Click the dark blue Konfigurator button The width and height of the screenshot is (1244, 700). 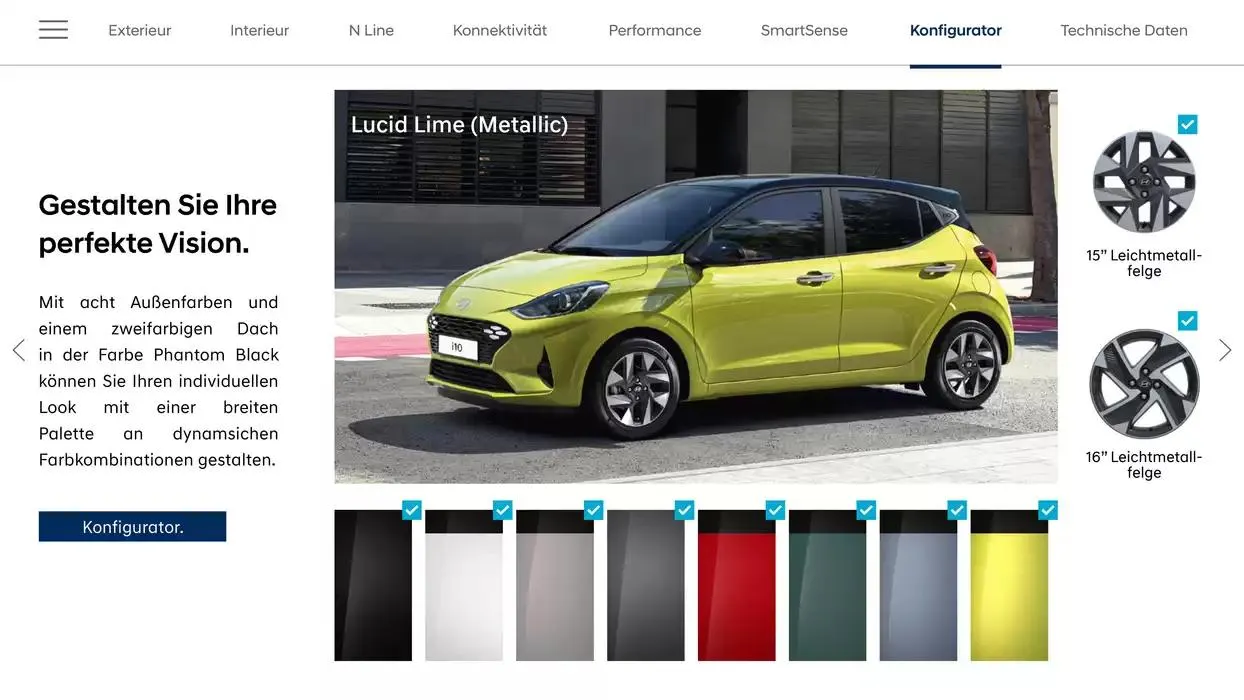tap(132, 526)
